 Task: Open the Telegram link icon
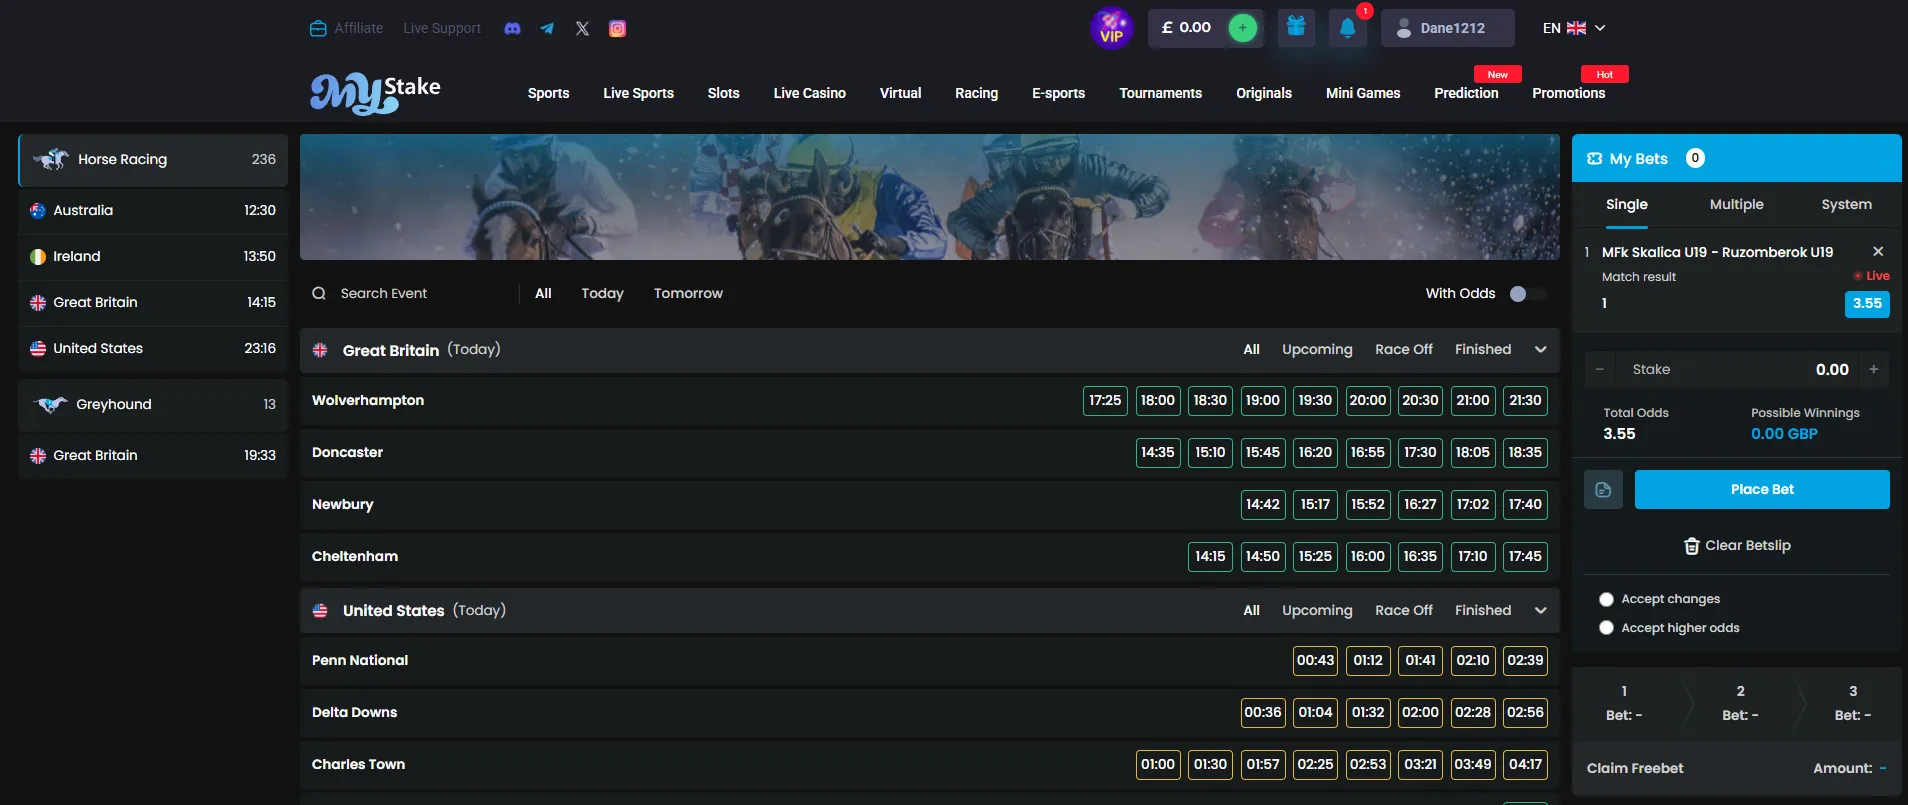pos(547,28)
